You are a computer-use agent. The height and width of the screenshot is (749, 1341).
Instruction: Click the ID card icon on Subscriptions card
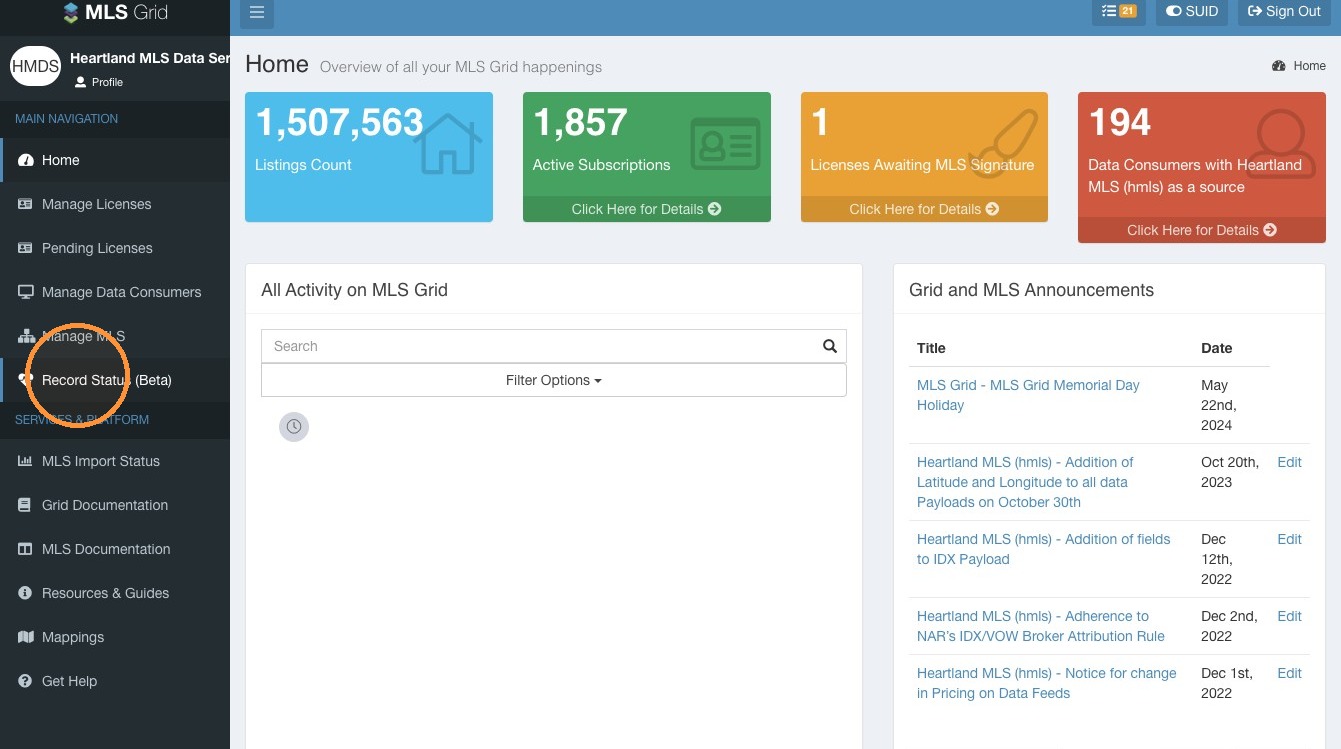tap(725, 144)
